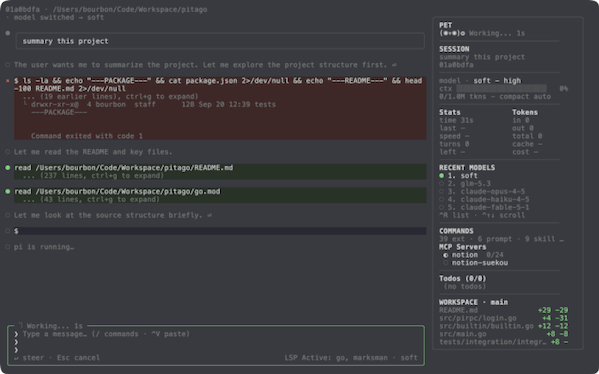Click the empty '$' command line row
This screenshot has height=374, width=599.
point(220,231)
